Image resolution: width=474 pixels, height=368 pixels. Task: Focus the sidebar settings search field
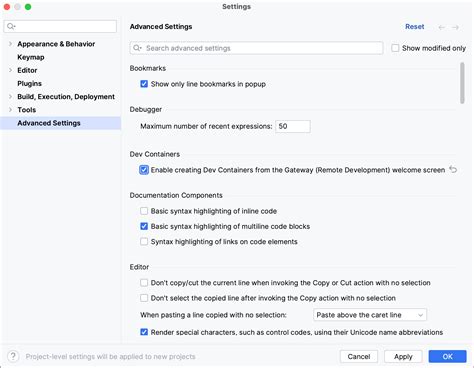(x=60, y=26)
